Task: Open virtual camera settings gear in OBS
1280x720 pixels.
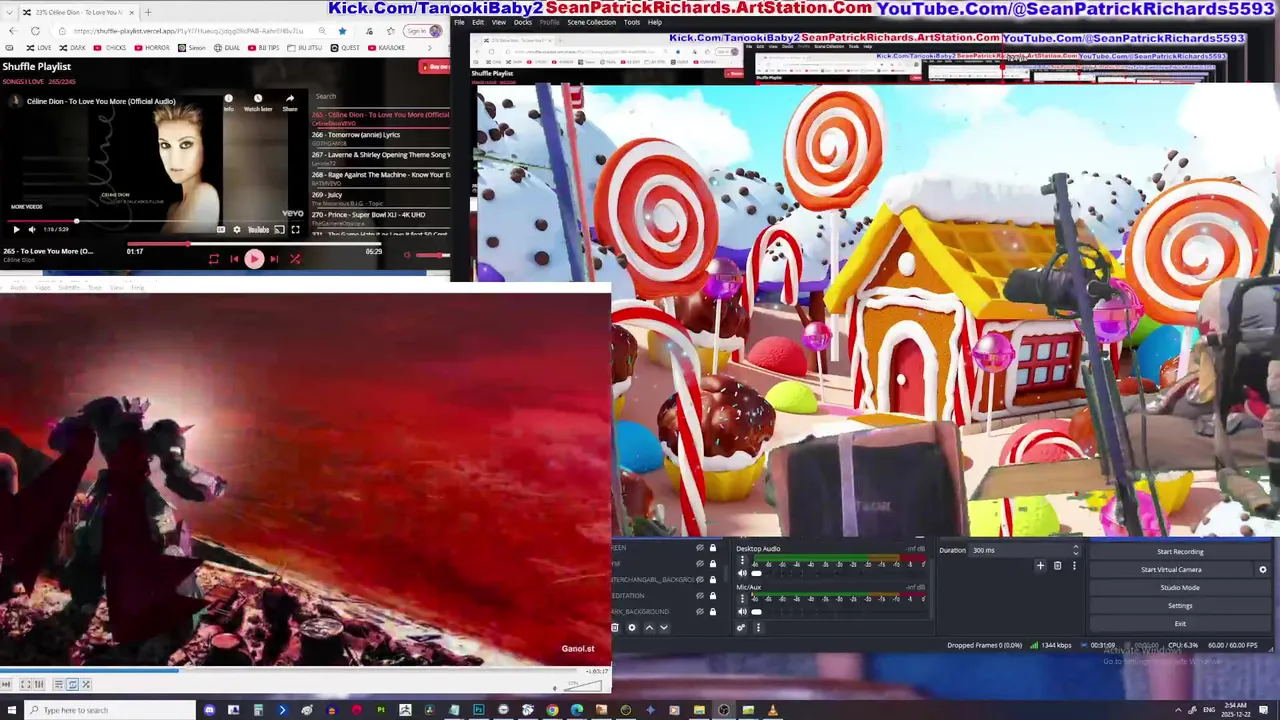Action: [x=1262, y=570]
